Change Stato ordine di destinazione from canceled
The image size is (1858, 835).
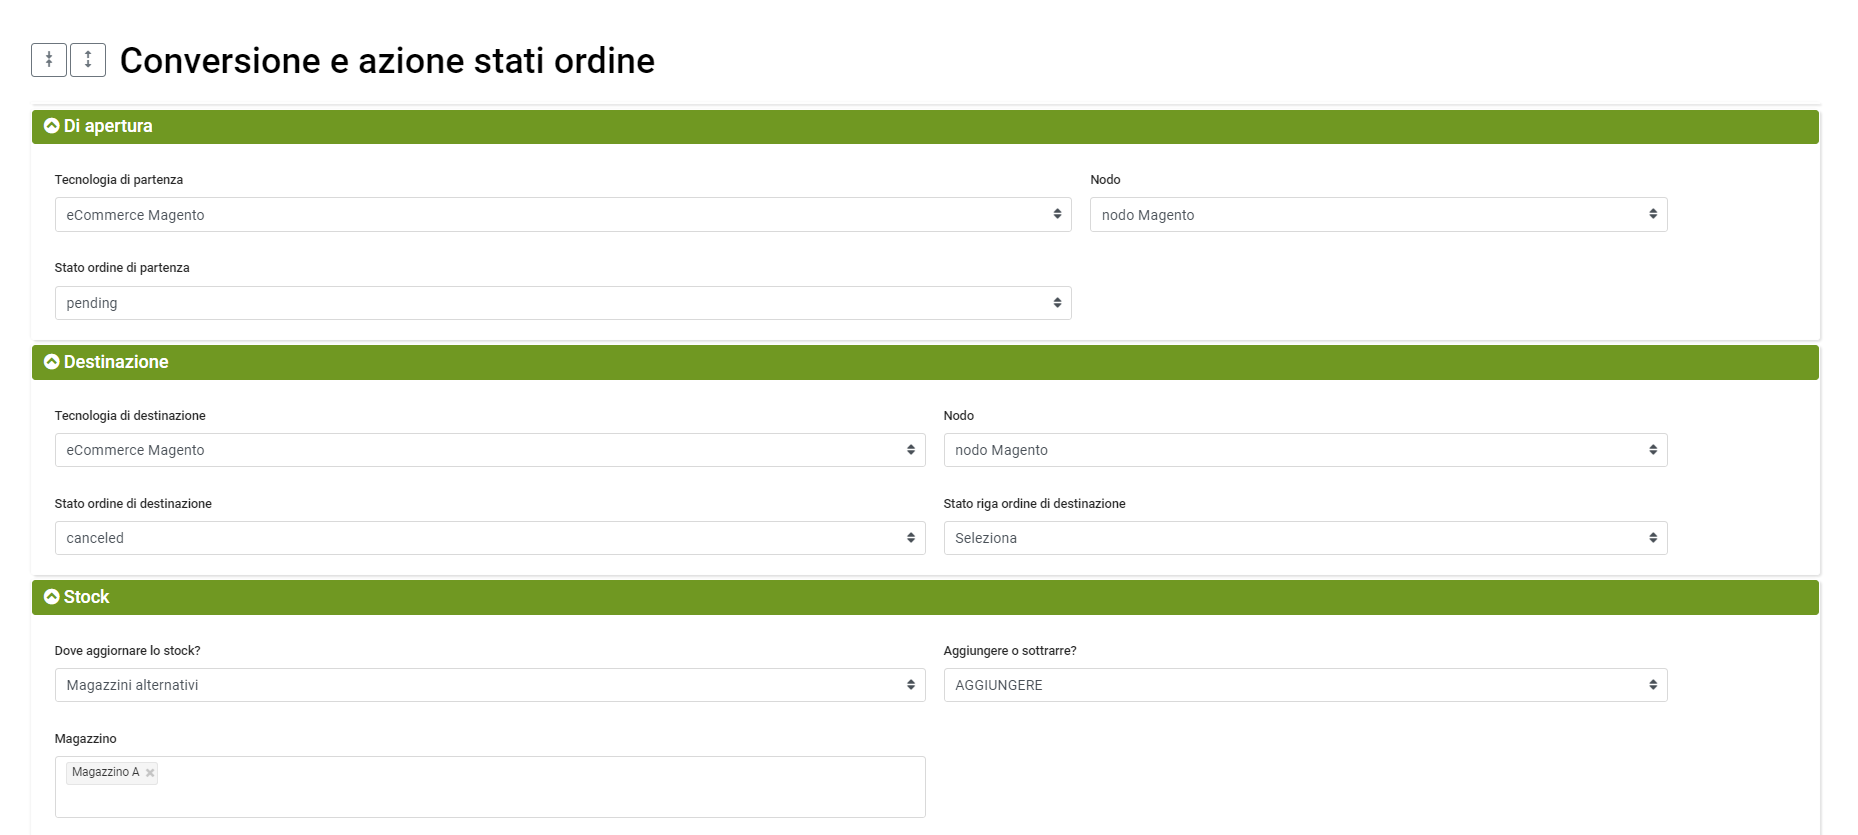point(489,538)
